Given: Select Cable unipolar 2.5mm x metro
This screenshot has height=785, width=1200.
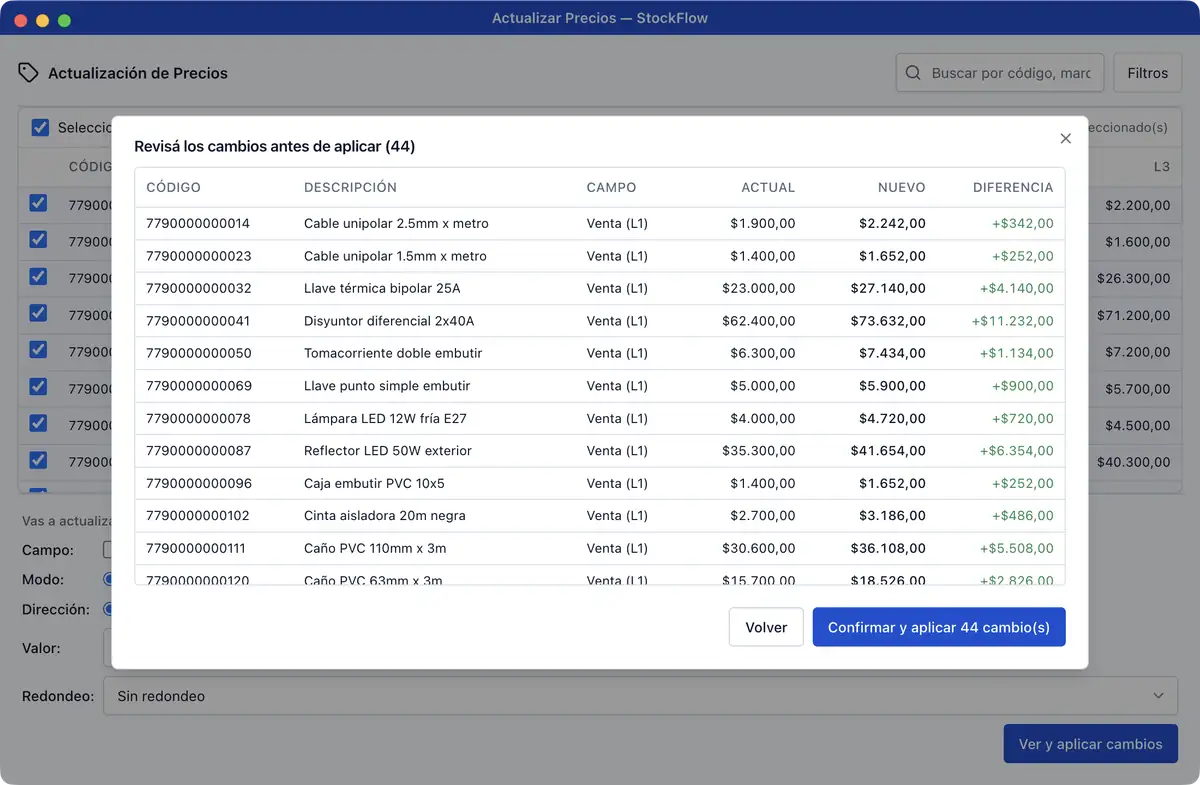Looking at the screenshot, I should 396,223.
